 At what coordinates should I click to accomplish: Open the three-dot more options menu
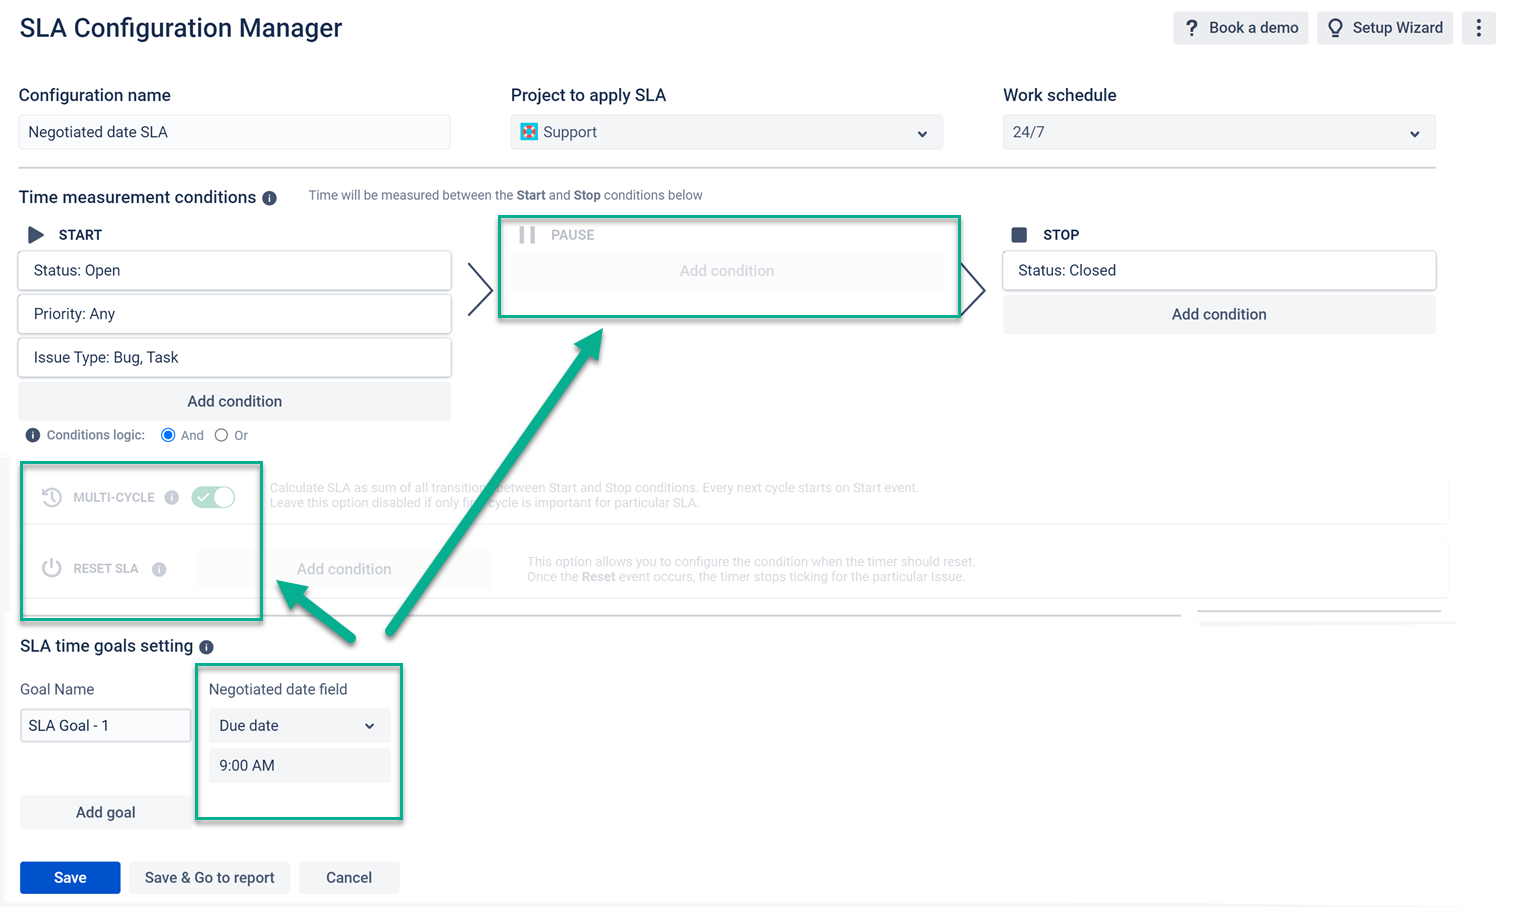pos(1478,28)
